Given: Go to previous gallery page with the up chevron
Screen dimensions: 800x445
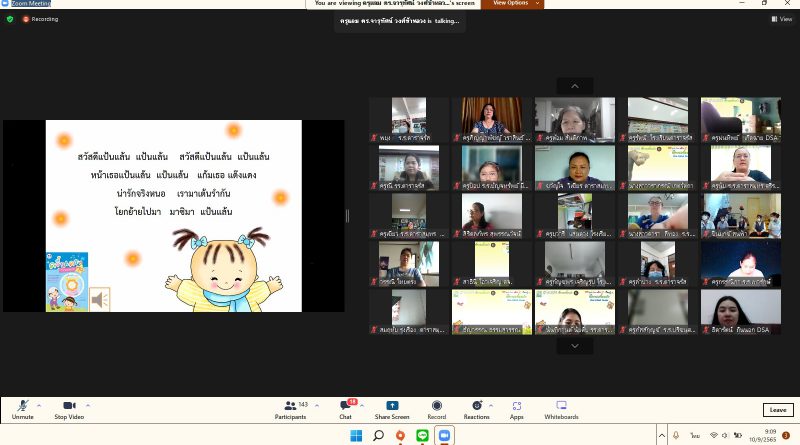Looking at the screenshot, I should click(574, 86).
